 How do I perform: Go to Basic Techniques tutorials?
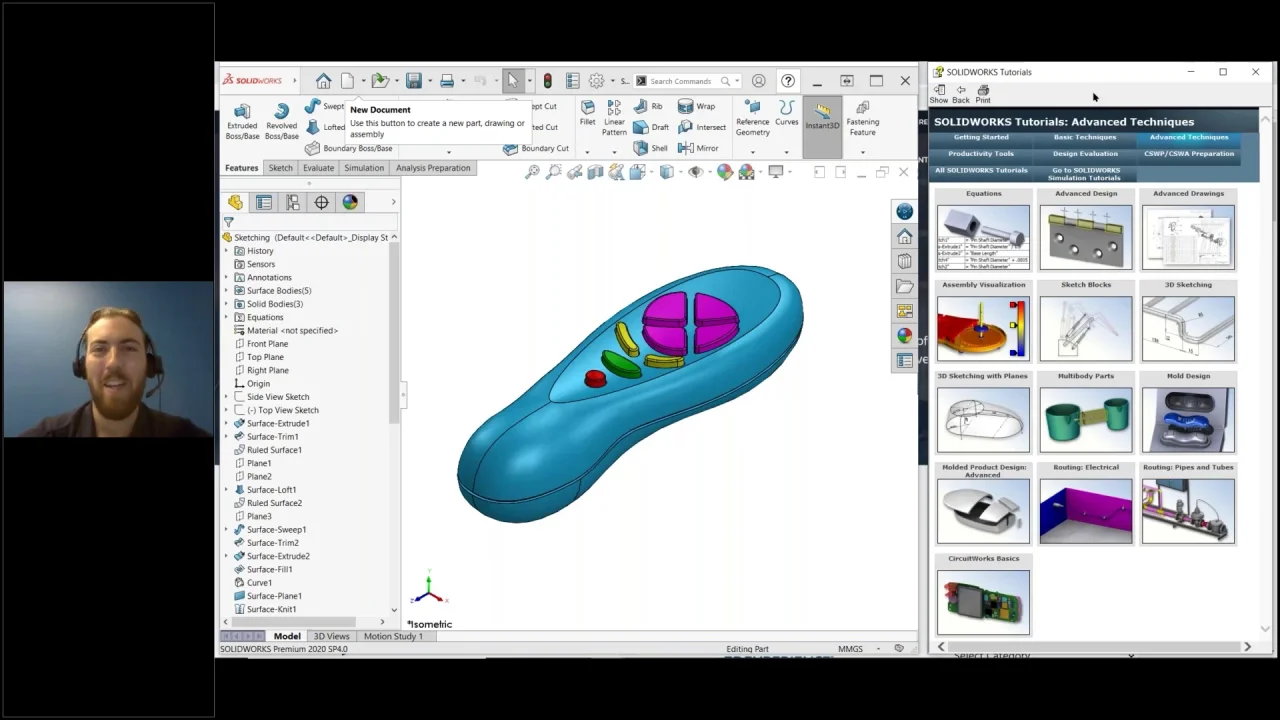(x=1085, y=137)
